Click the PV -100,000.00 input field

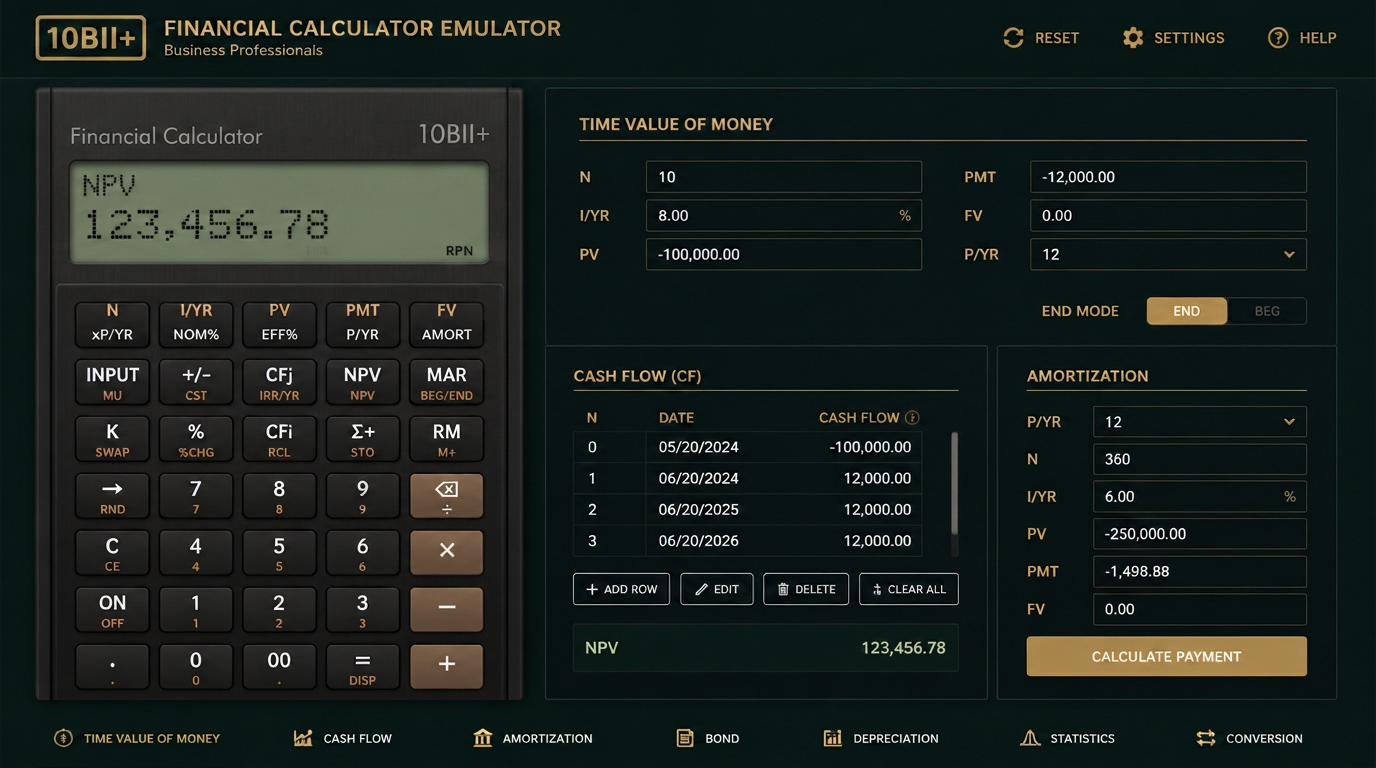pos(784,254)
